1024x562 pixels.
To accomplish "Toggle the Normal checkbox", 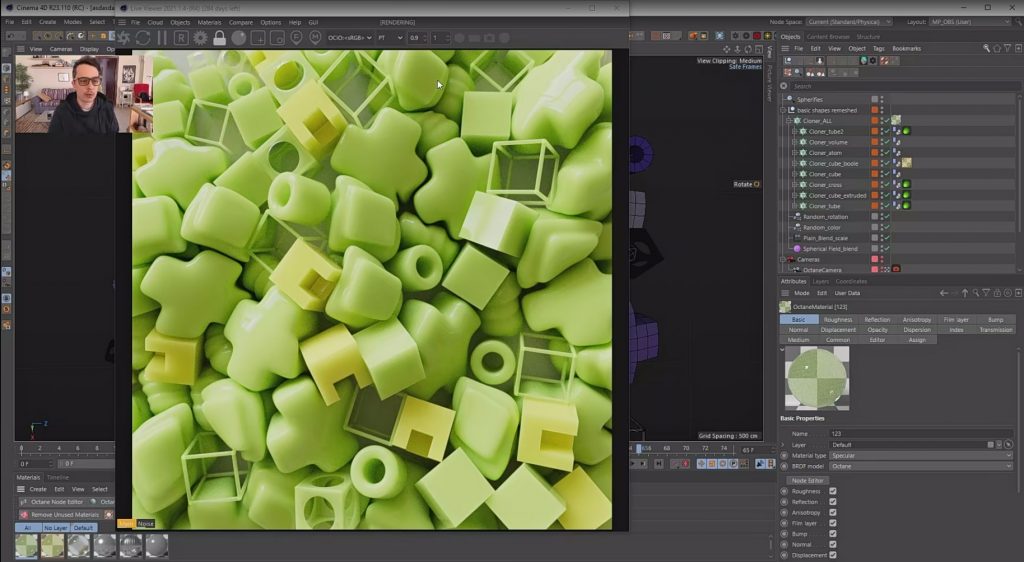I will 833,544.
